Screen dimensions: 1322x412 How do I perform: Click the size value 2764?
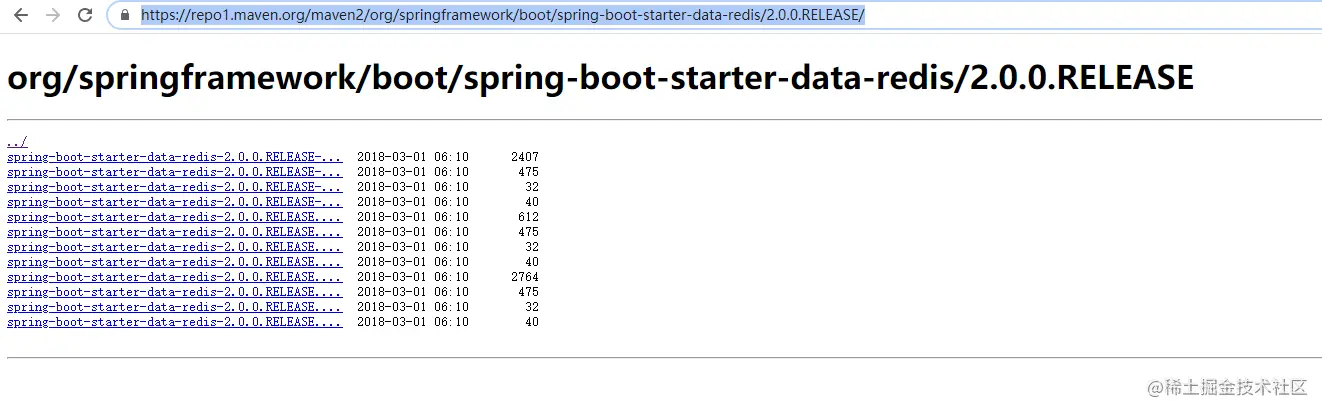coord(524,277)
